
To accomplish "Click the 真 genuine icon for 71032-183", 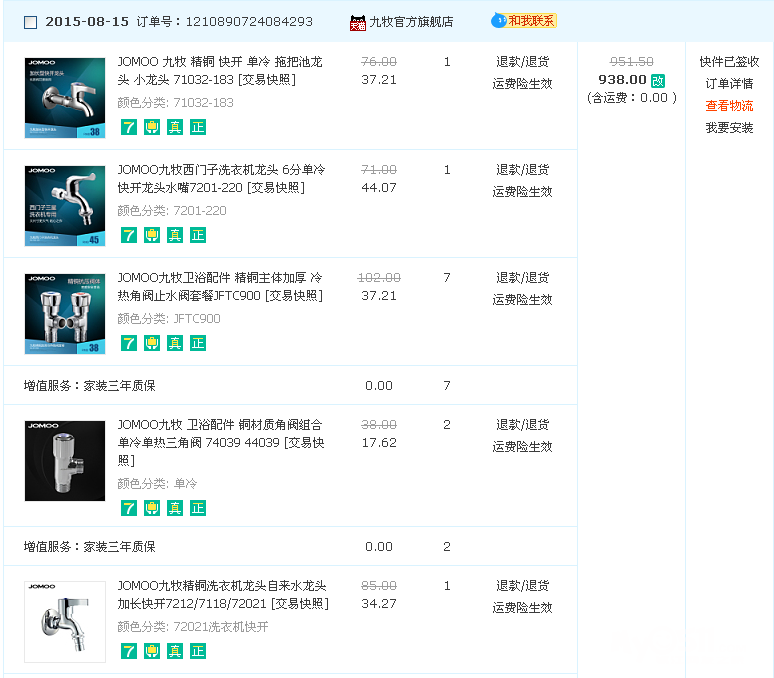I will [175, 127].
